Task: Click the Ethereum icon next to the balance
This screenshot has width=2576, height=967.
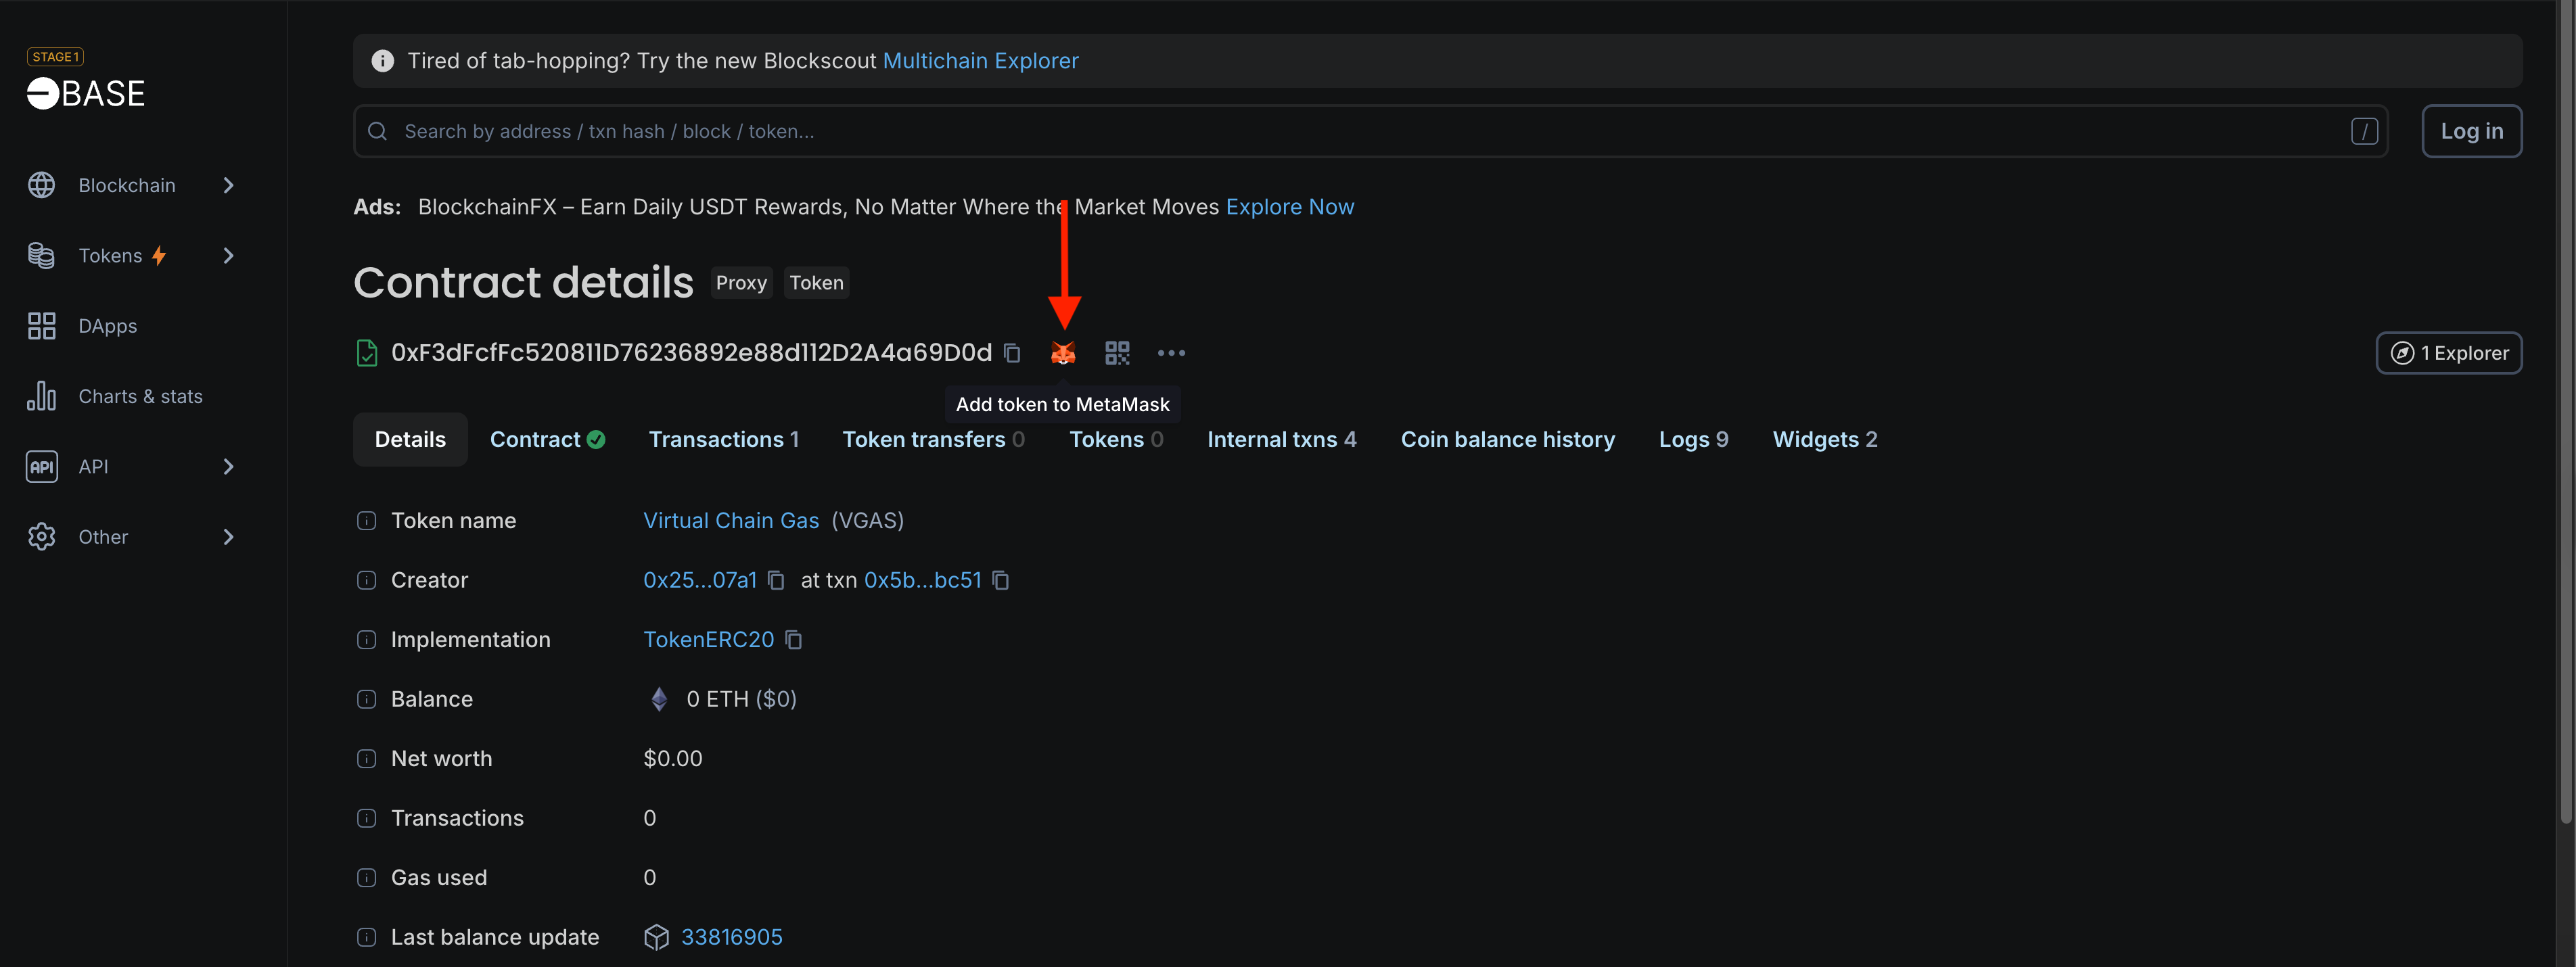Action: pyautogui.click(x=659, y=699)
